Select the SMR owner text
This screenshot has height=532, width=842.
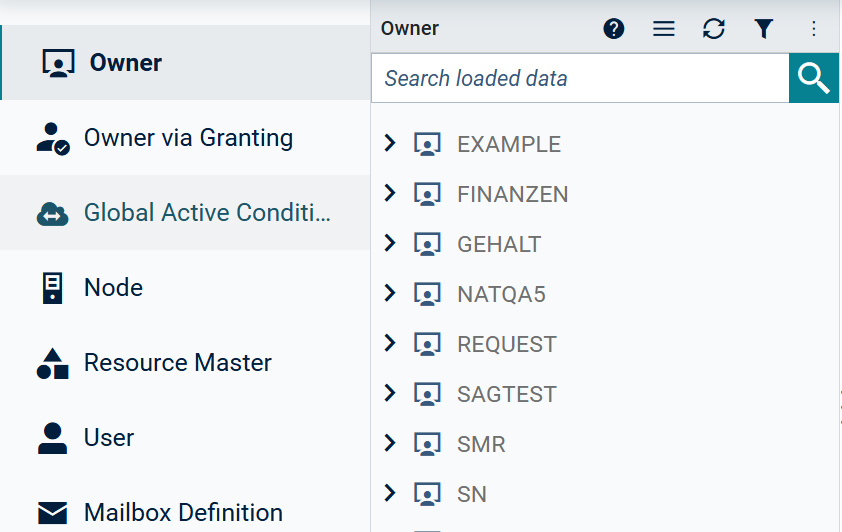click(x=481, y=444)
